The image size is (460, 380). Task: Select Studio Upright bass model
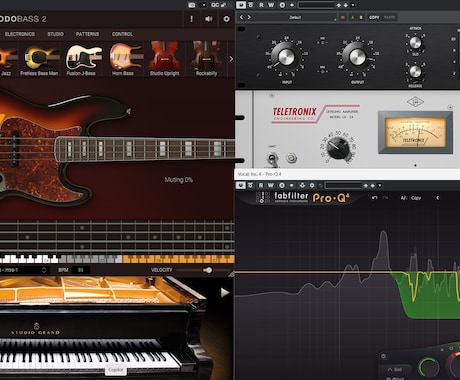pos(164,59)
